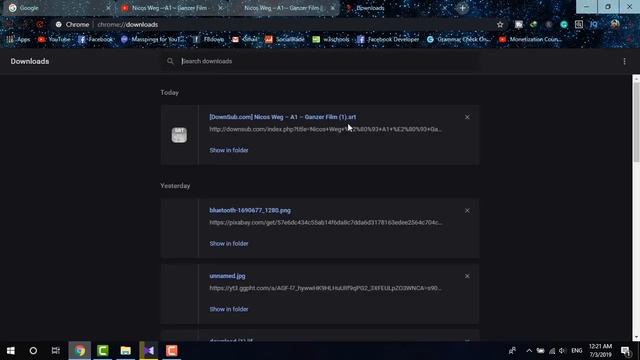
Task: Click the Today section heading
Action: click(x=169, y=93)
